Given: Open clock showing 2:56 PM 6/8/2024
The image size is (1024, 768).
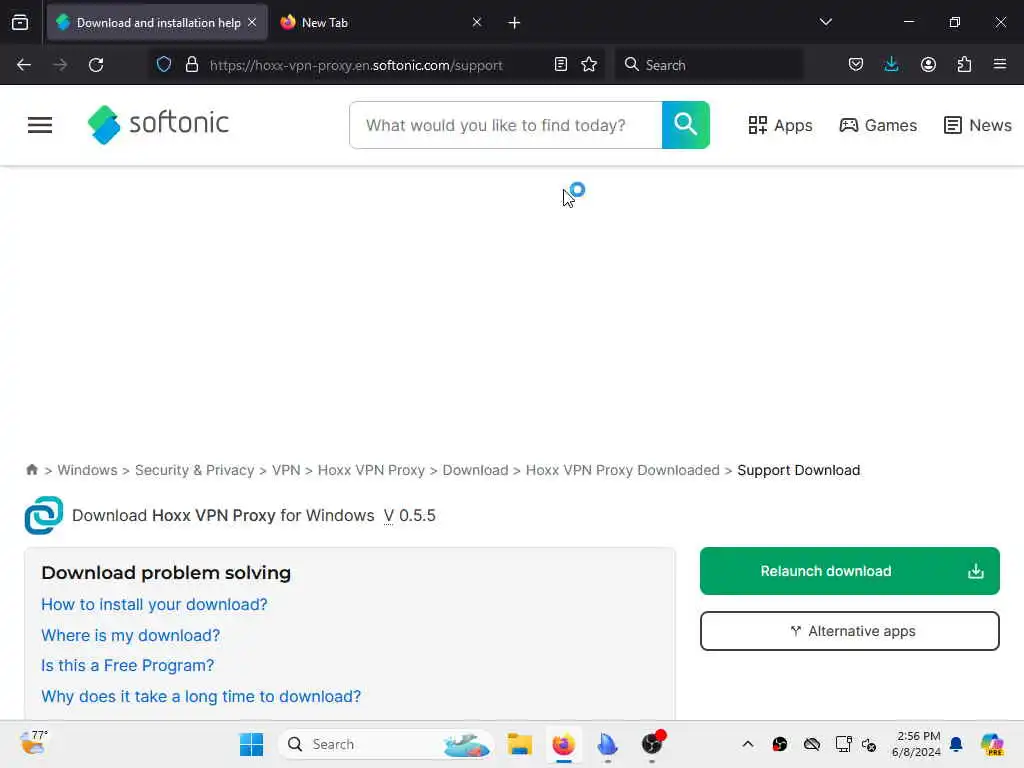Looking at the screenshot, I should [x=917, y=744].
